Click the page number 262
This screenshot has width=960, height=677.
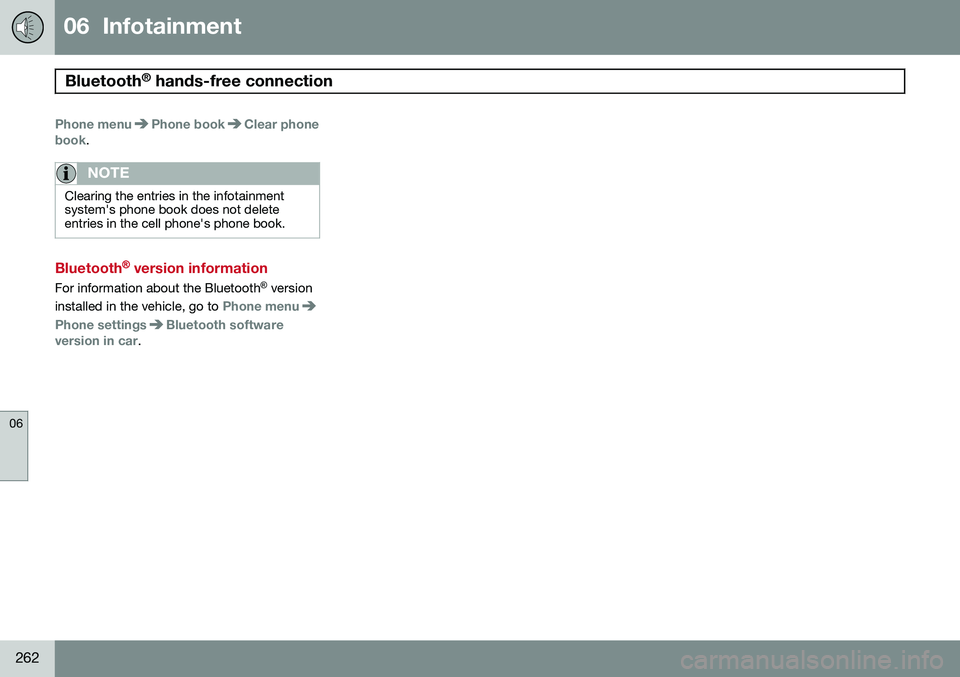tap(27, 658)
